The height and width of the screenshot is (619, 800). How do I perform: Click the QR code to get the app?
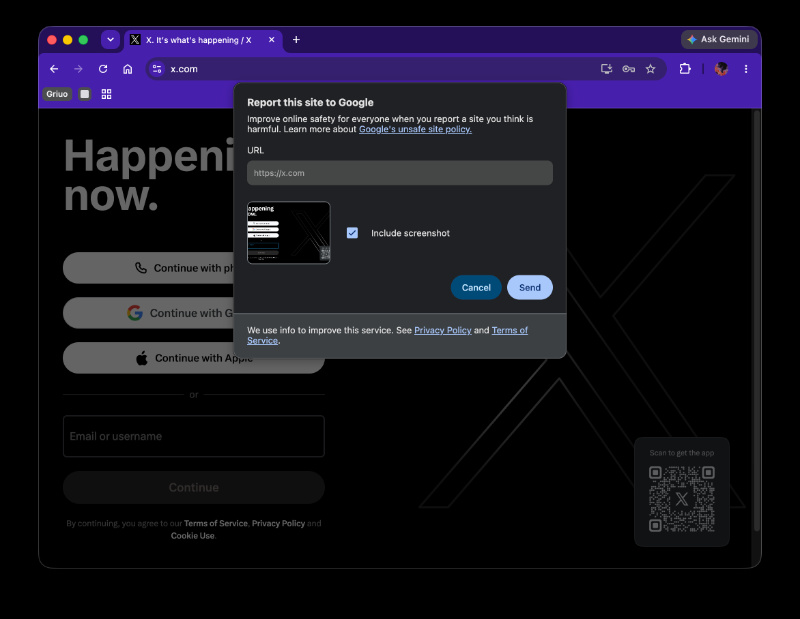[682, 499]
